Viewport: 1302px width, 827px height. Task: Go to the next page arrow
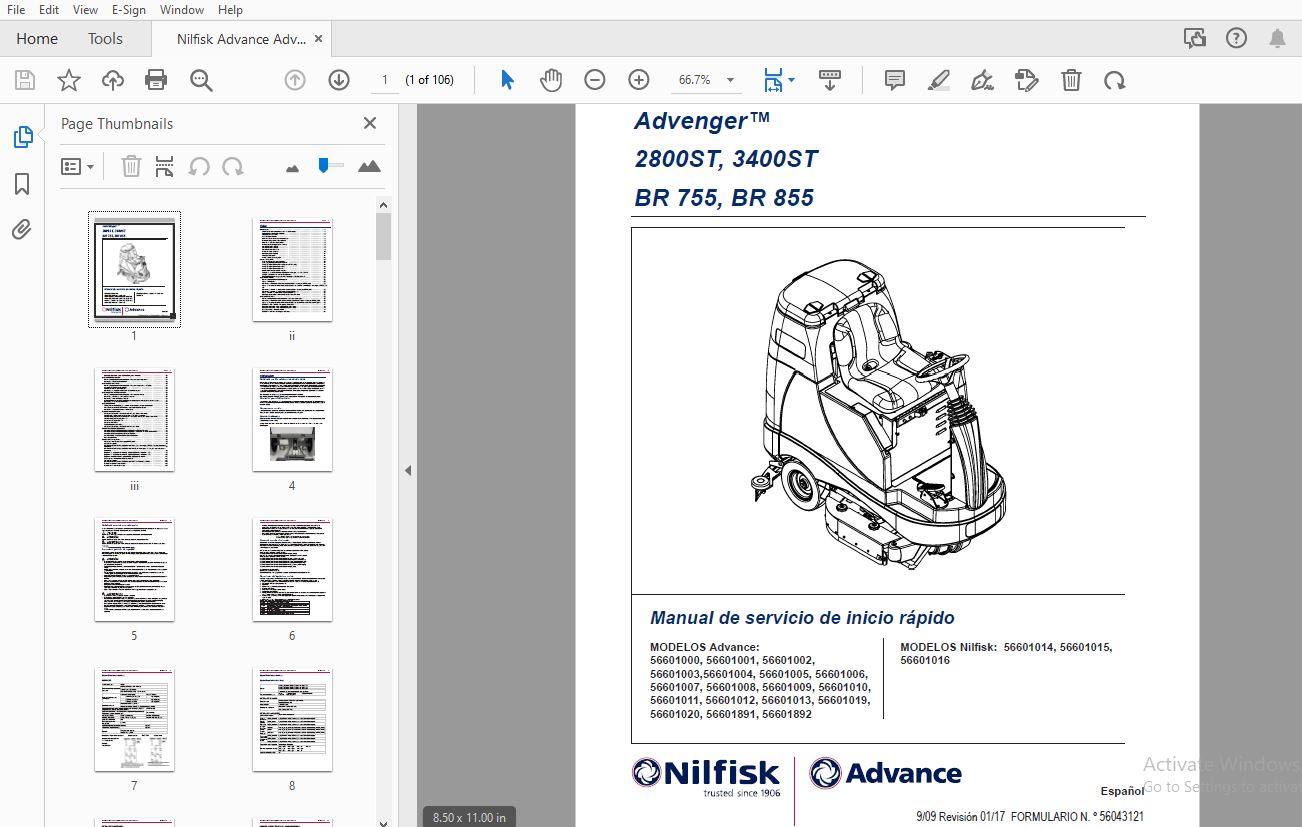(339, 80)
